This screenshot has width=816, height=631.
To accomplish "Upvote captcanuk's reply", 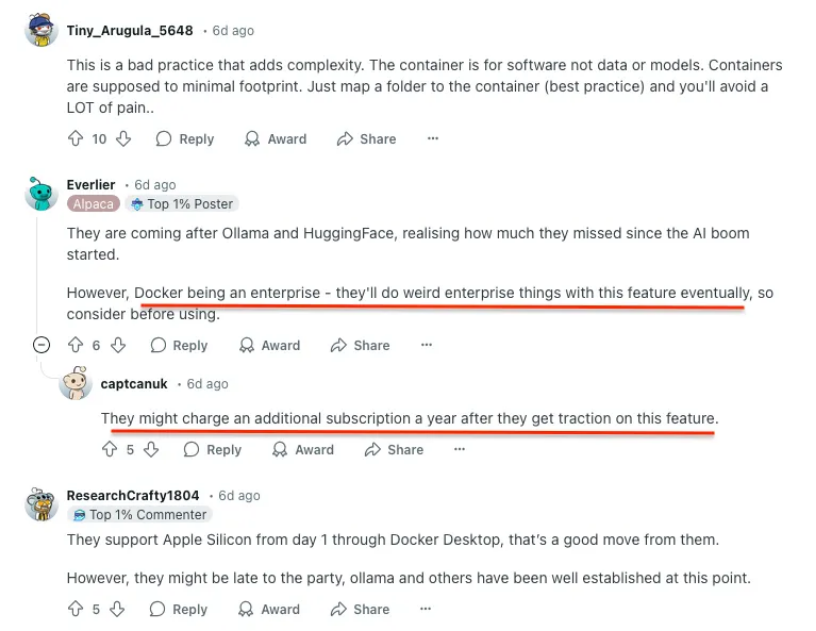I will (x=109, y=450).
